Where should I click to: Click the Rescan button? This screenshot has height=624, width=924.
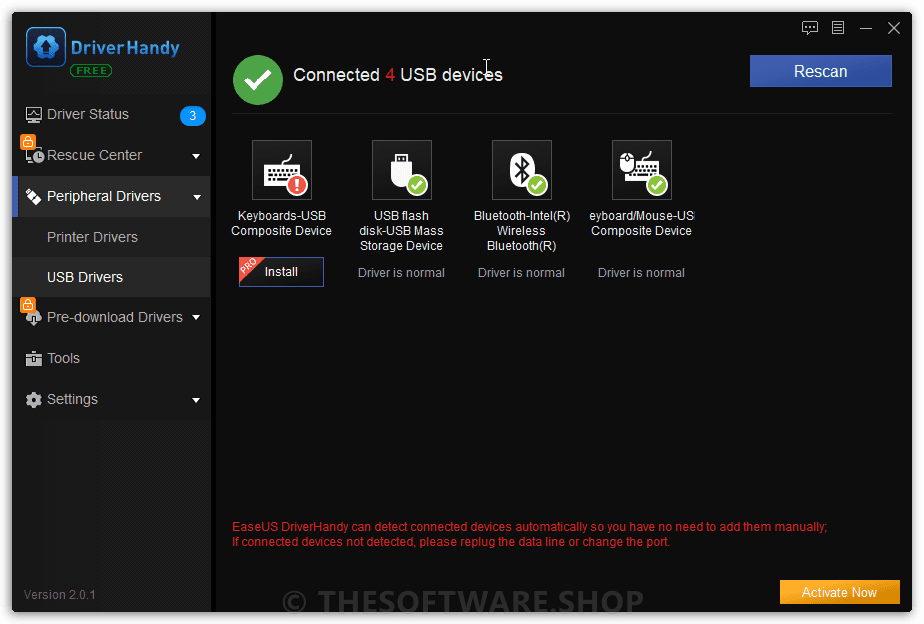[x=820, y=71]
